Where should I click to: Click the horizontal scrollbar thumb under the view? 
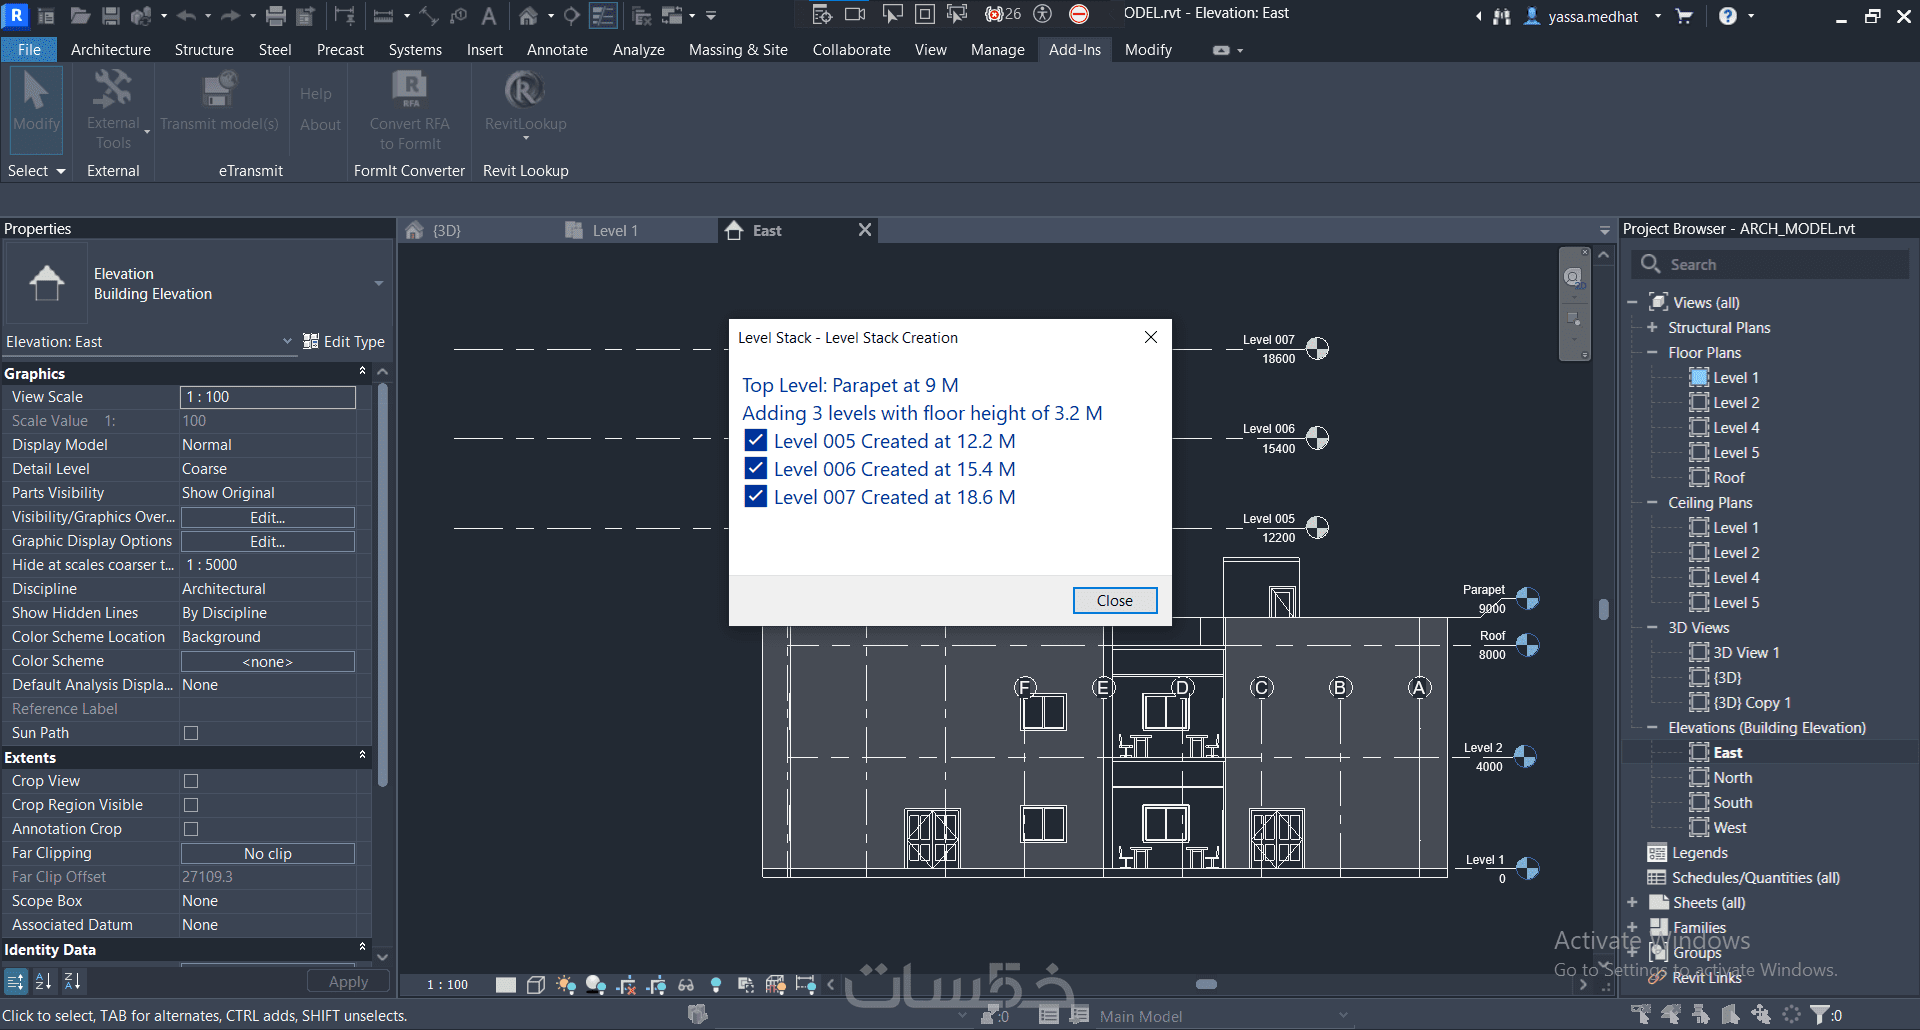[x=1206, y=984]
